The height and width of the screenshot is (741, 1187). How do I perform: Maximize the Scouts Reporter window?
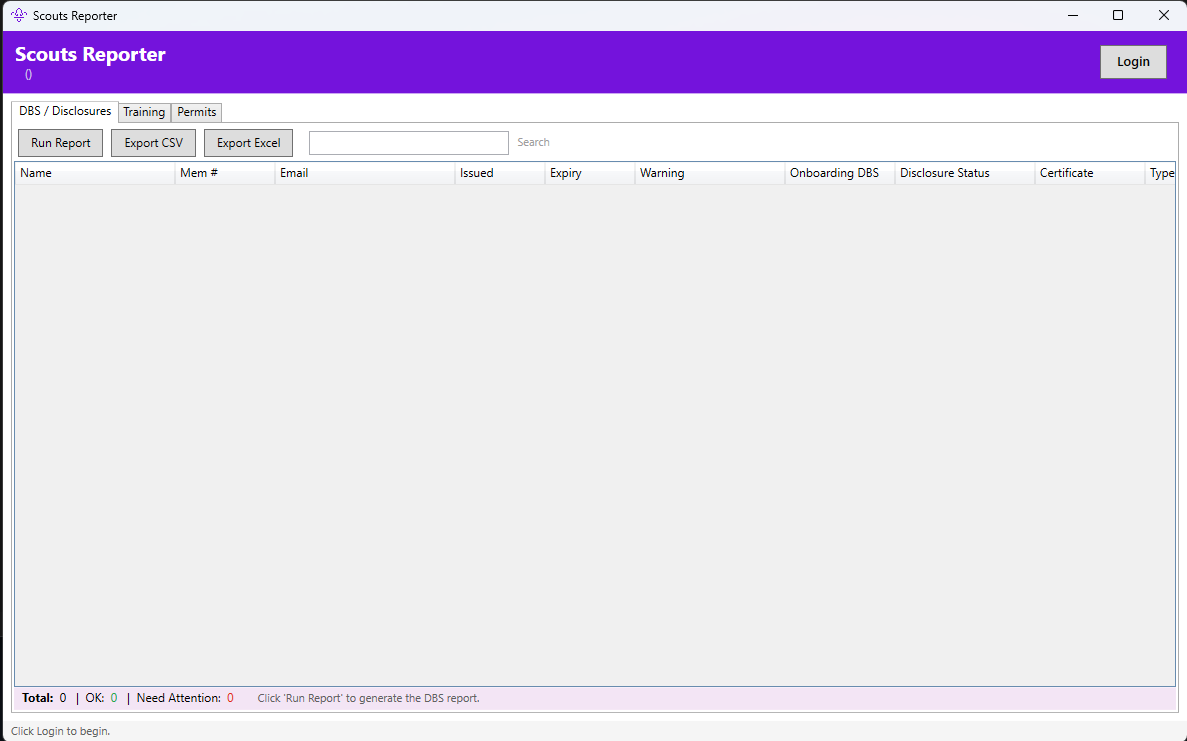[1118, 15]
